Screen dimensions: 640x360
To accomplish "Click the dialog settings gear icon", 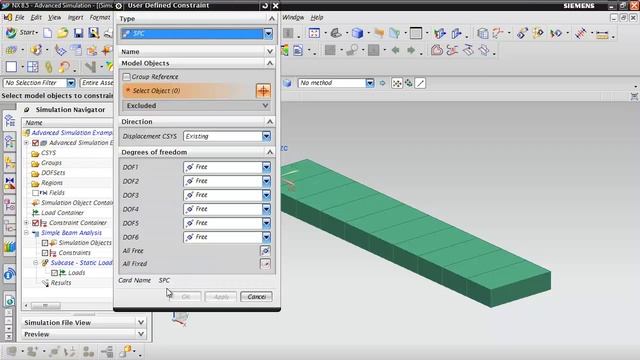I will click(119, 6).
